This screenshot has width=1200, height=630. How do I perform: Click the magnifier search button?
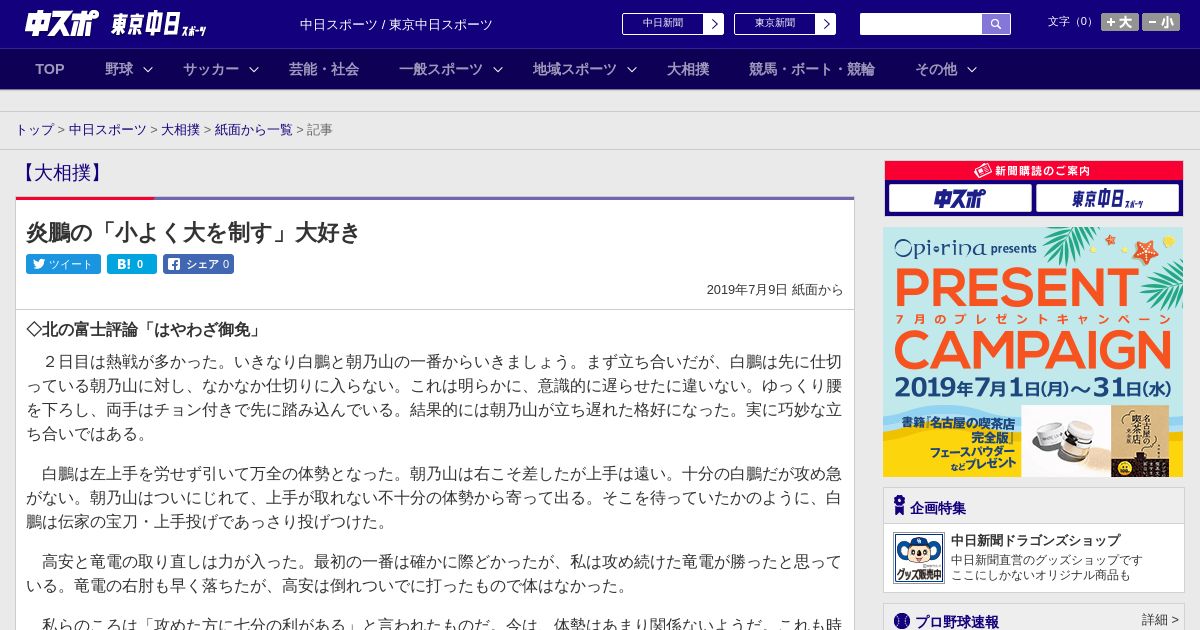pyautogui.click(x=996, y=24)
